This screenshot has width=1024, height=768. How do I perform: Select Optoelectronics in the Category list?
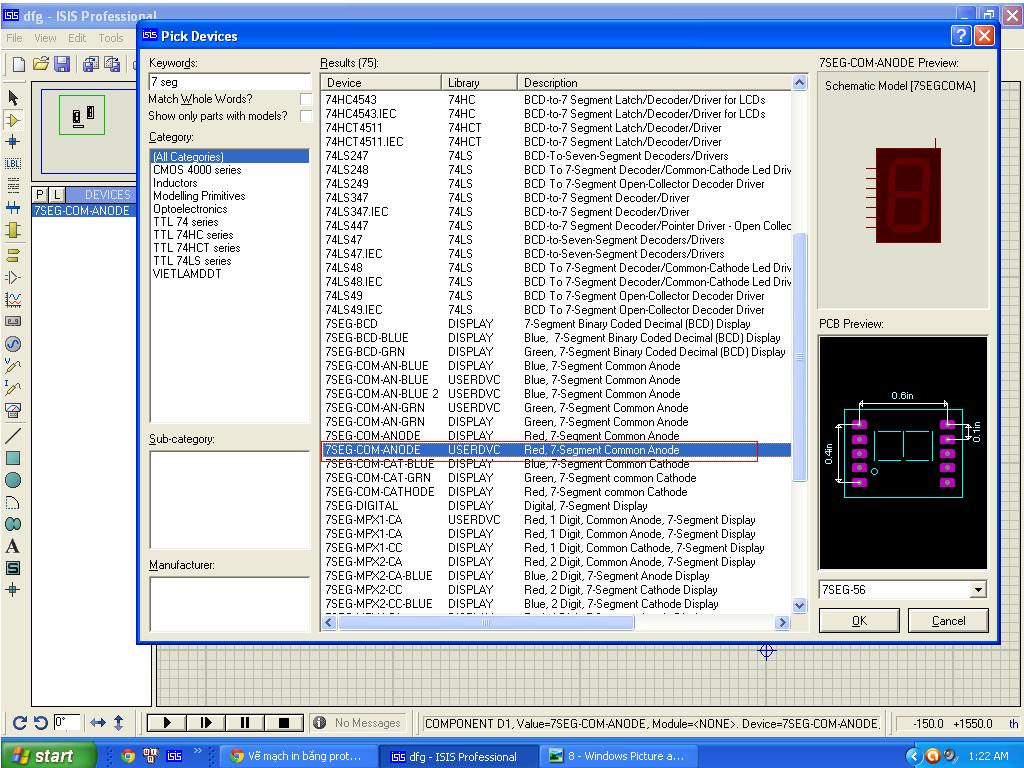coord(190,209)
